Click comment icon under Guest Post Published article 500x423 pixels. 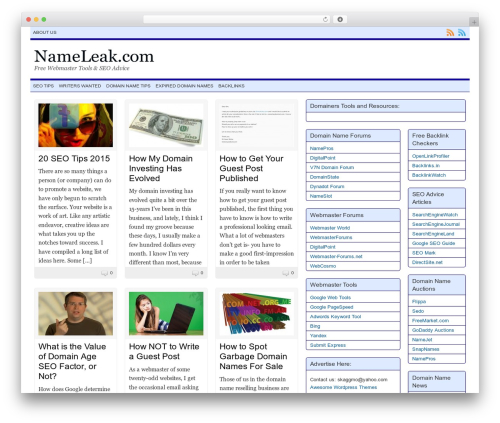(286, 273)
